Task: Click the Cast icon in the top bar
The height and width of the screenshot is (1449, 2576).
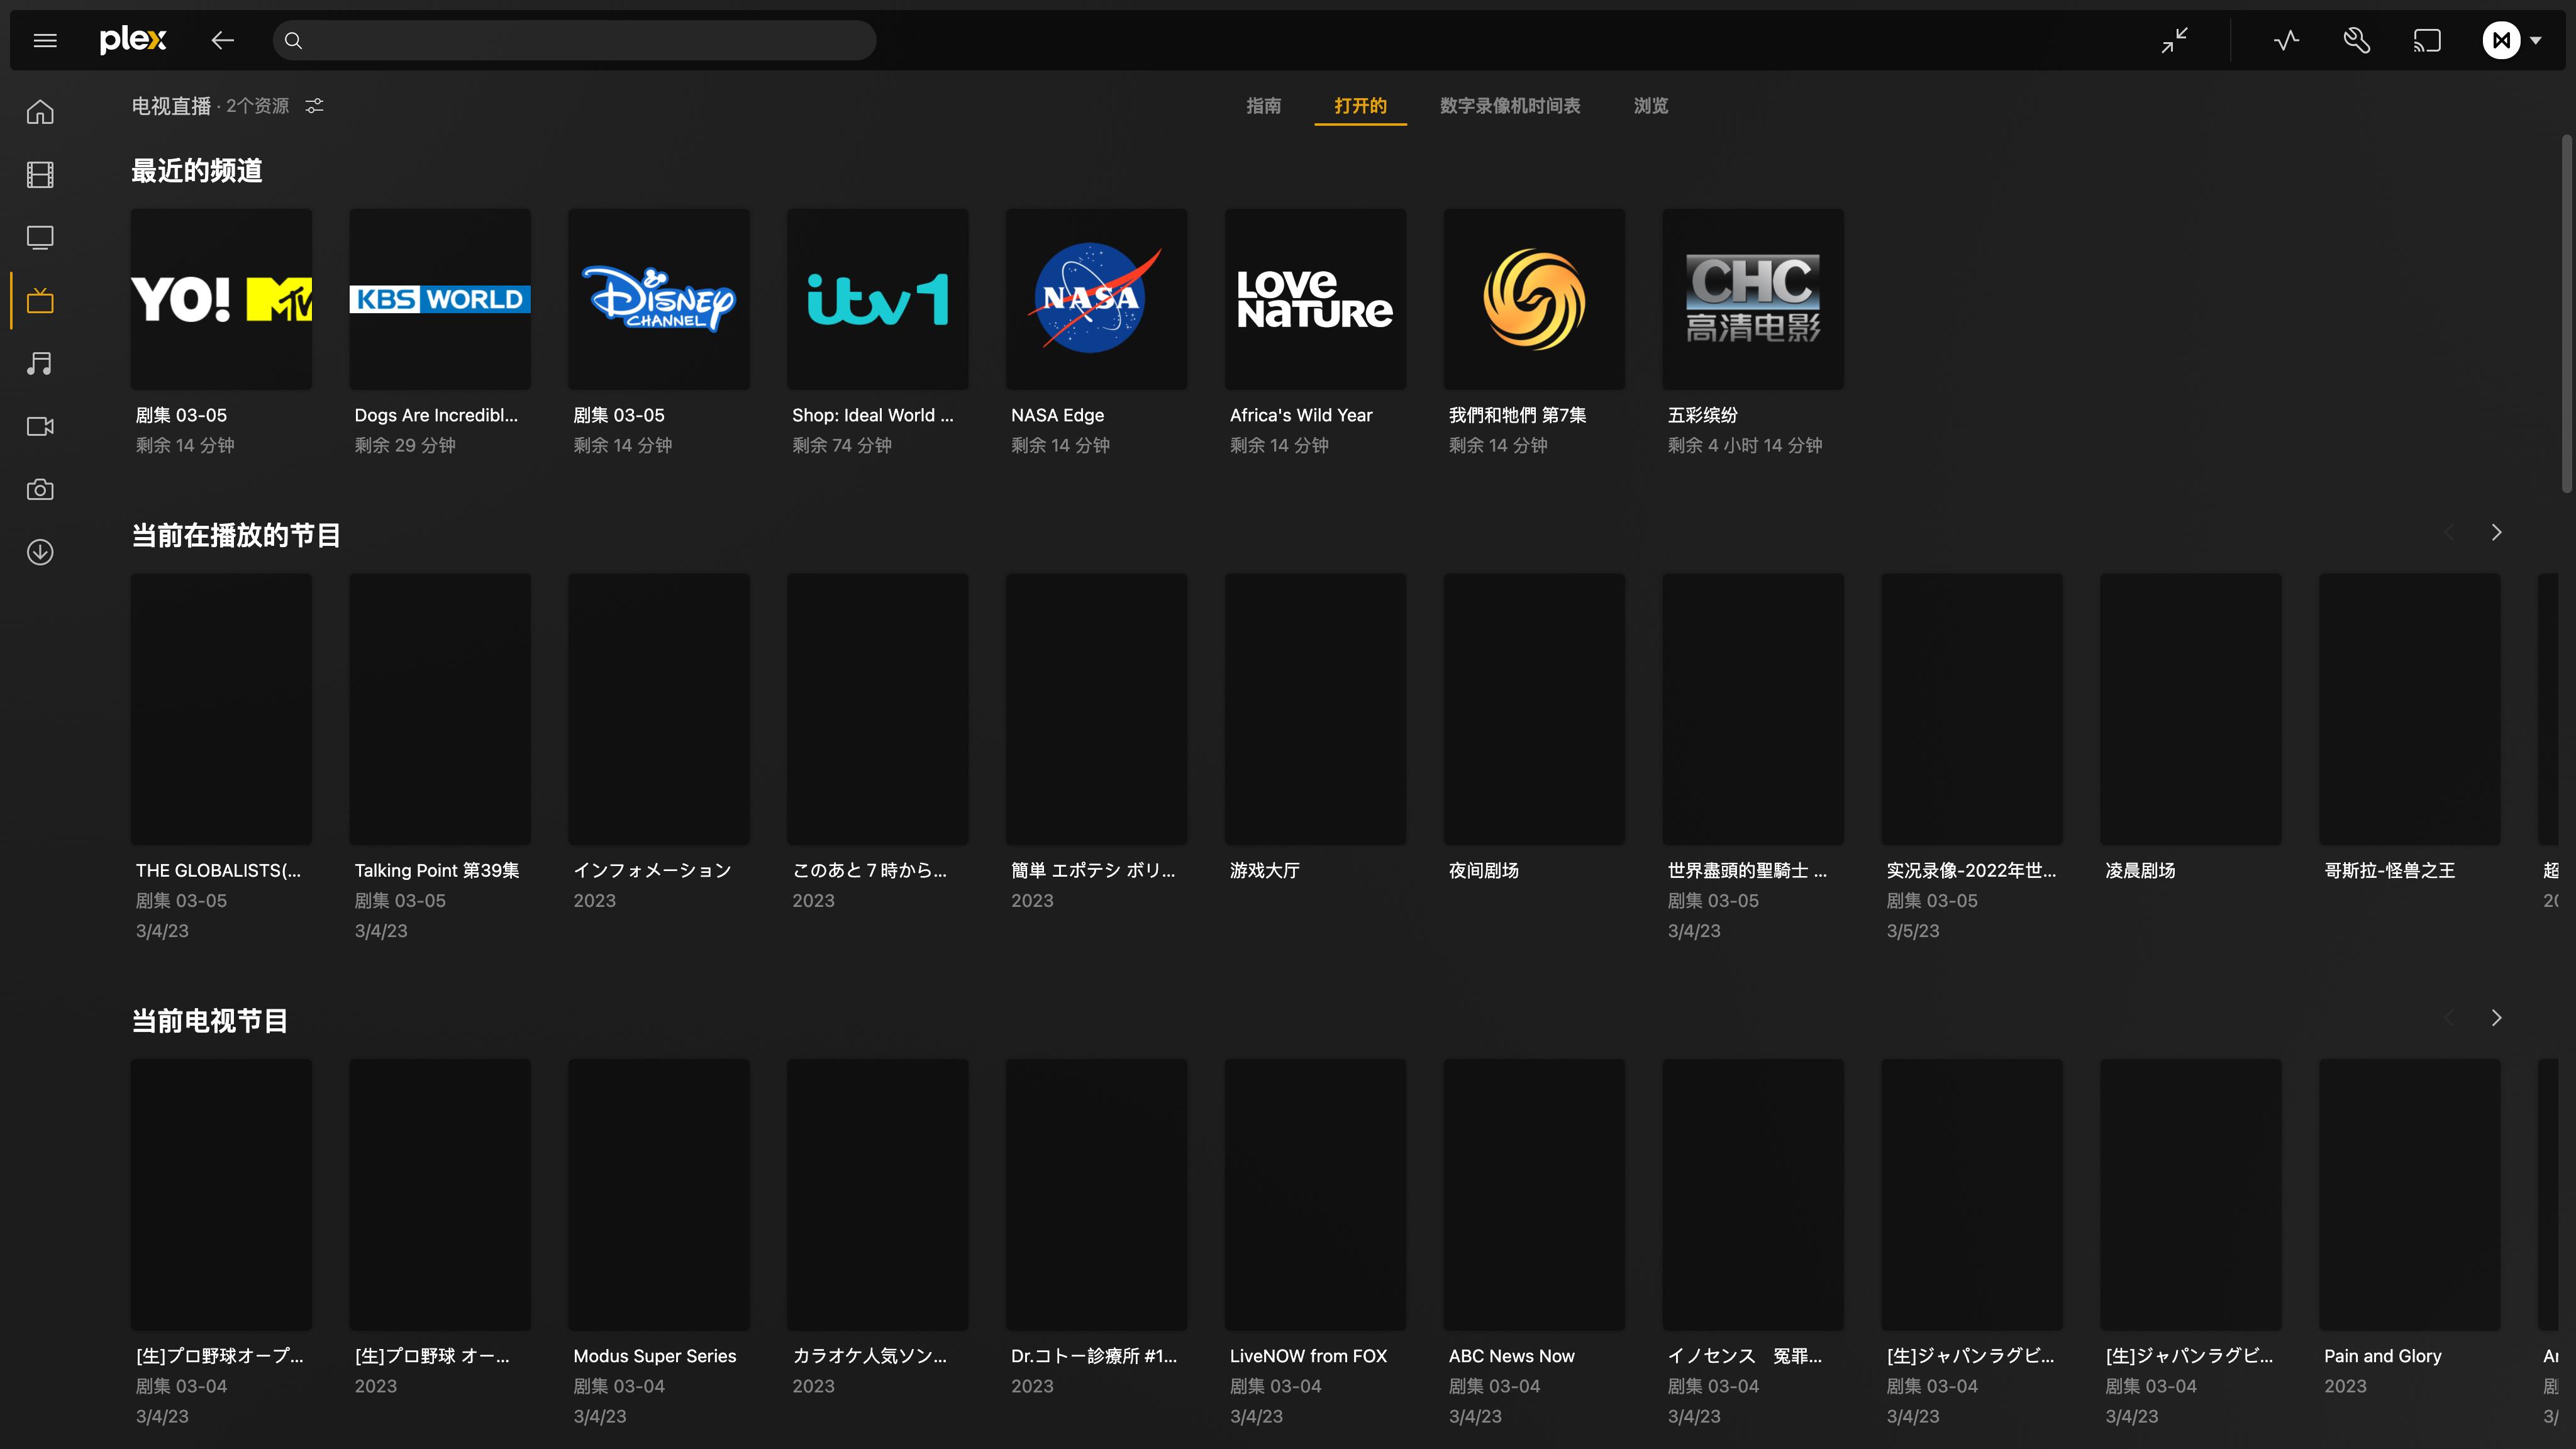Action: pyautogui.click(x=2428, y=40)
